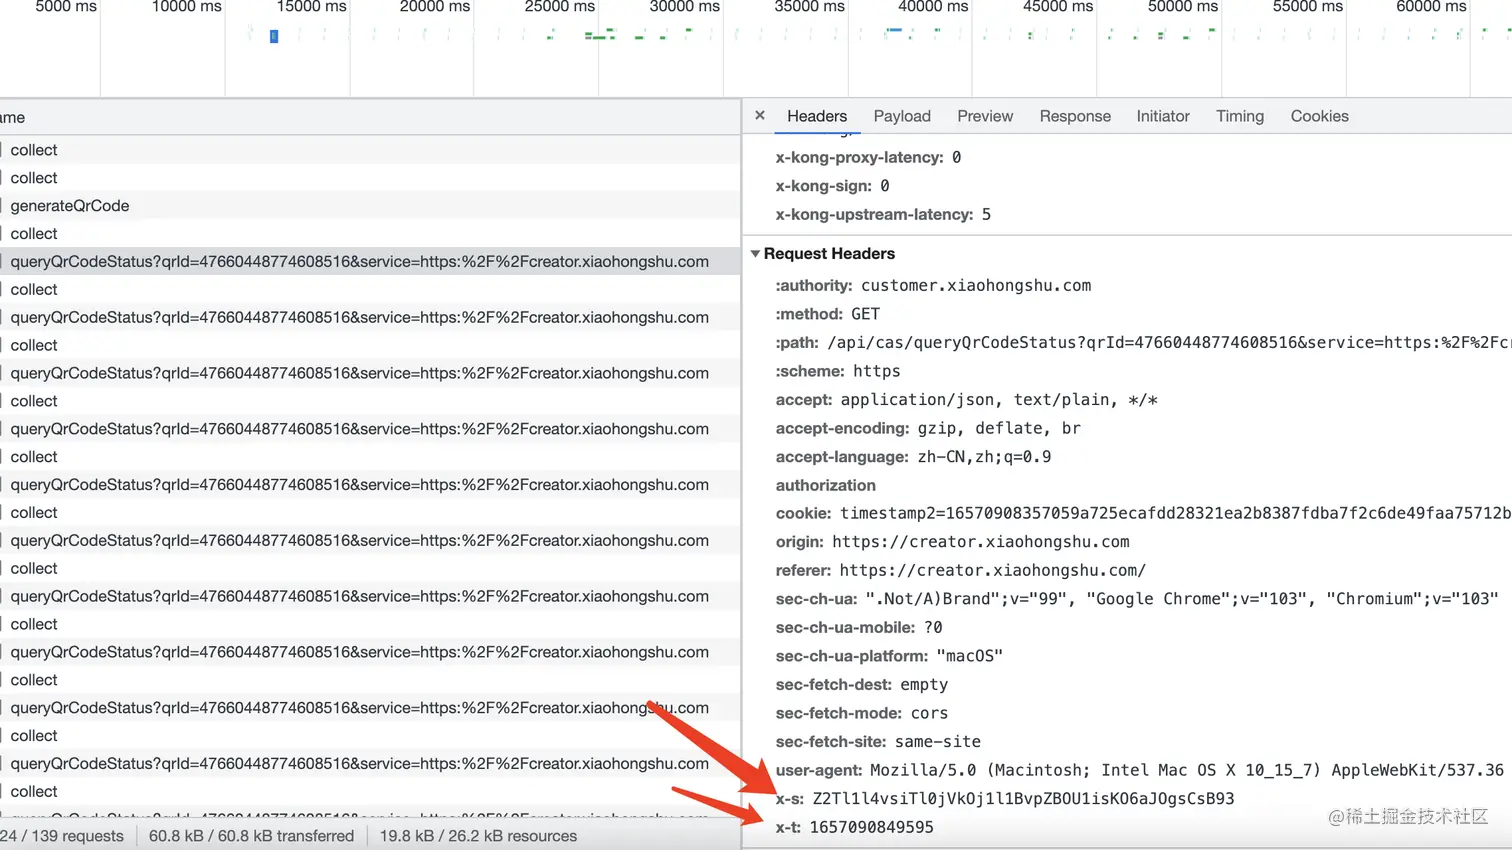
Task: Click the sec-ch-ua-mobile header
Action: (859, 628)
